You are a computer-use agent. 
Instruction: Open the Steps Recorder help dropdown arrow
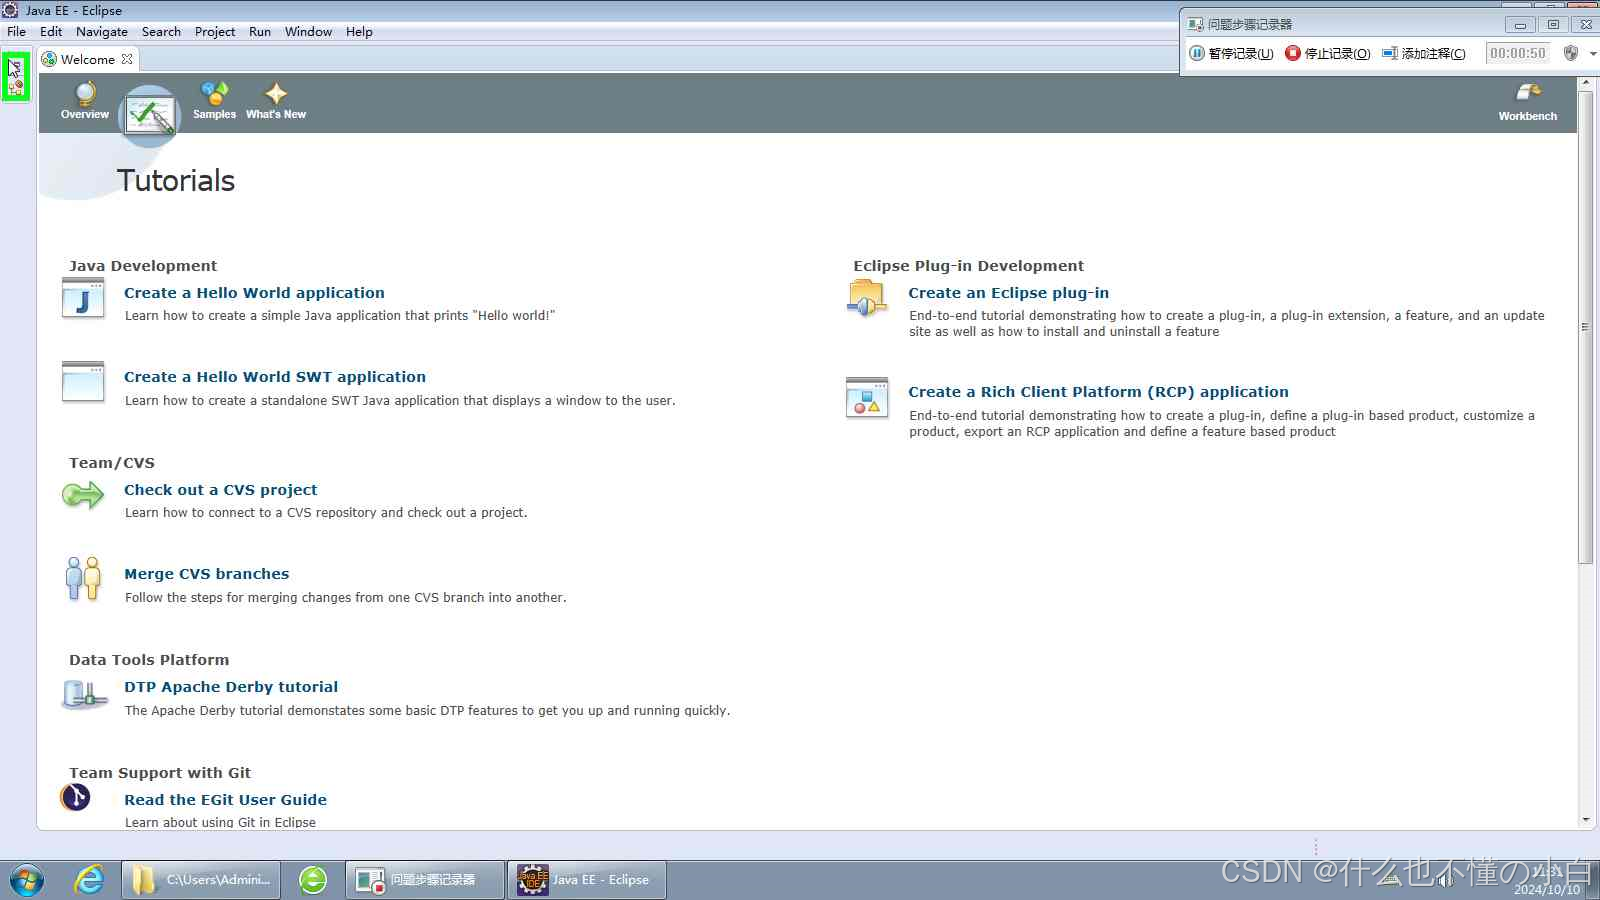[1592, 53]
